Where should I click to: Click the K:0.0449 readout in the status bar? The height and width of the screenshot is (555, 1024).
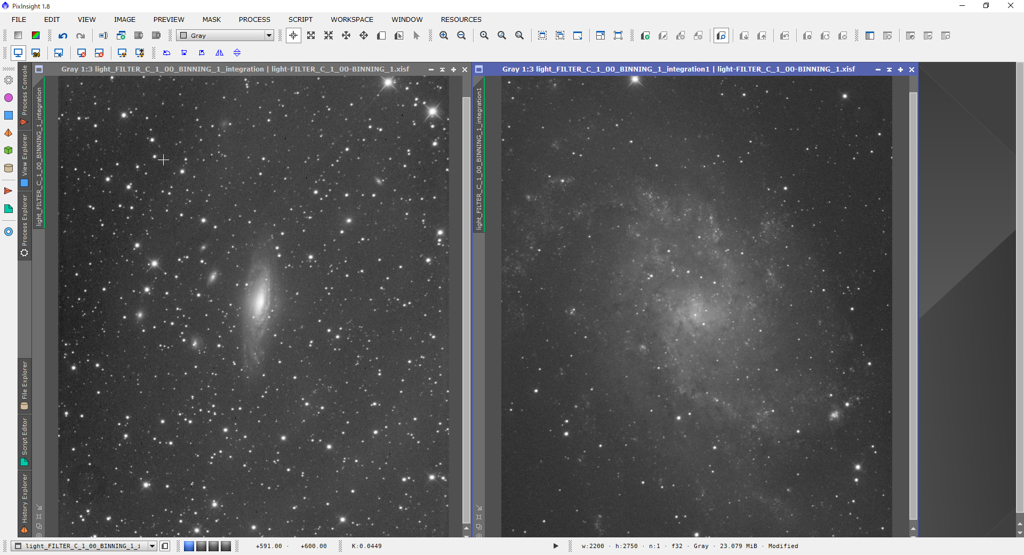[366, 546]
